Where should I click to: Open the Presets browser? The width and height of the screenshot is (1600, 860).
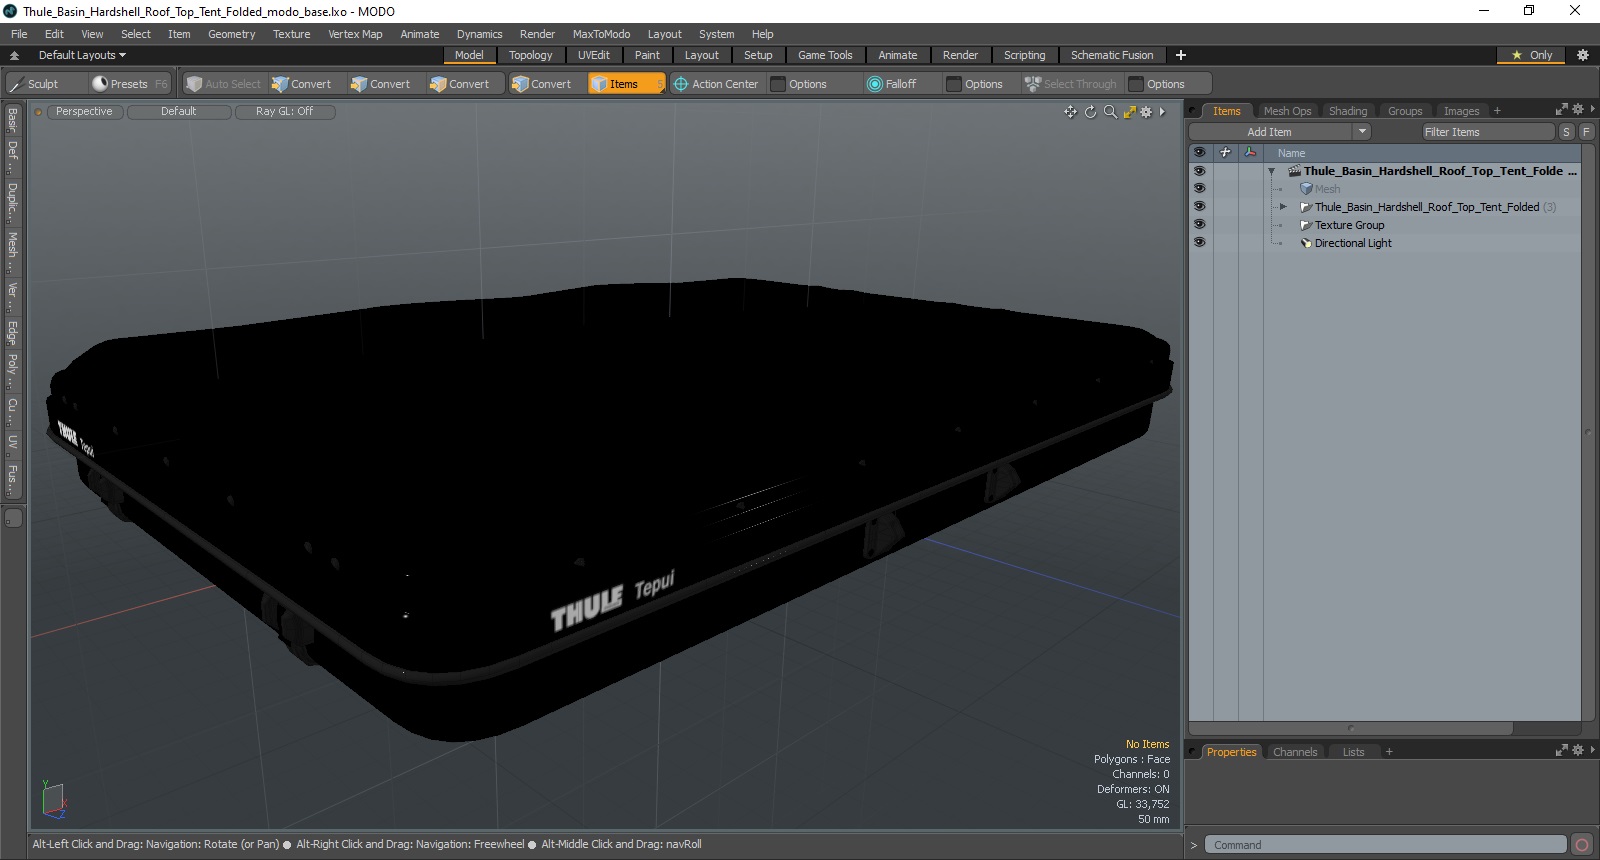129,84
